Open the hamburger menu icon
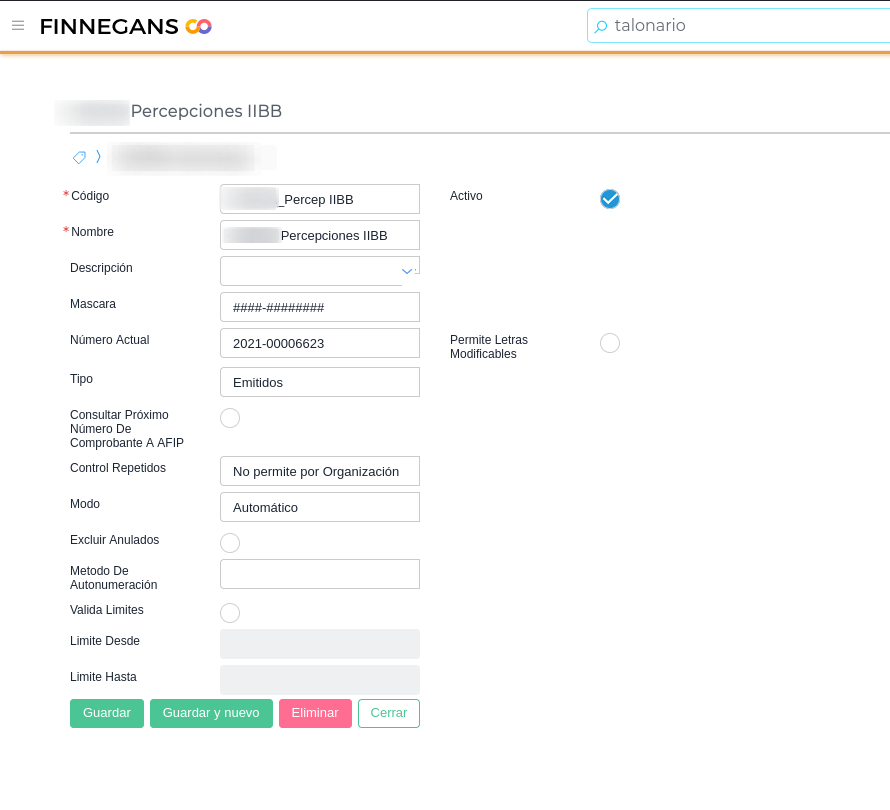This screenshot has height=810, width=890. point(18,25)
